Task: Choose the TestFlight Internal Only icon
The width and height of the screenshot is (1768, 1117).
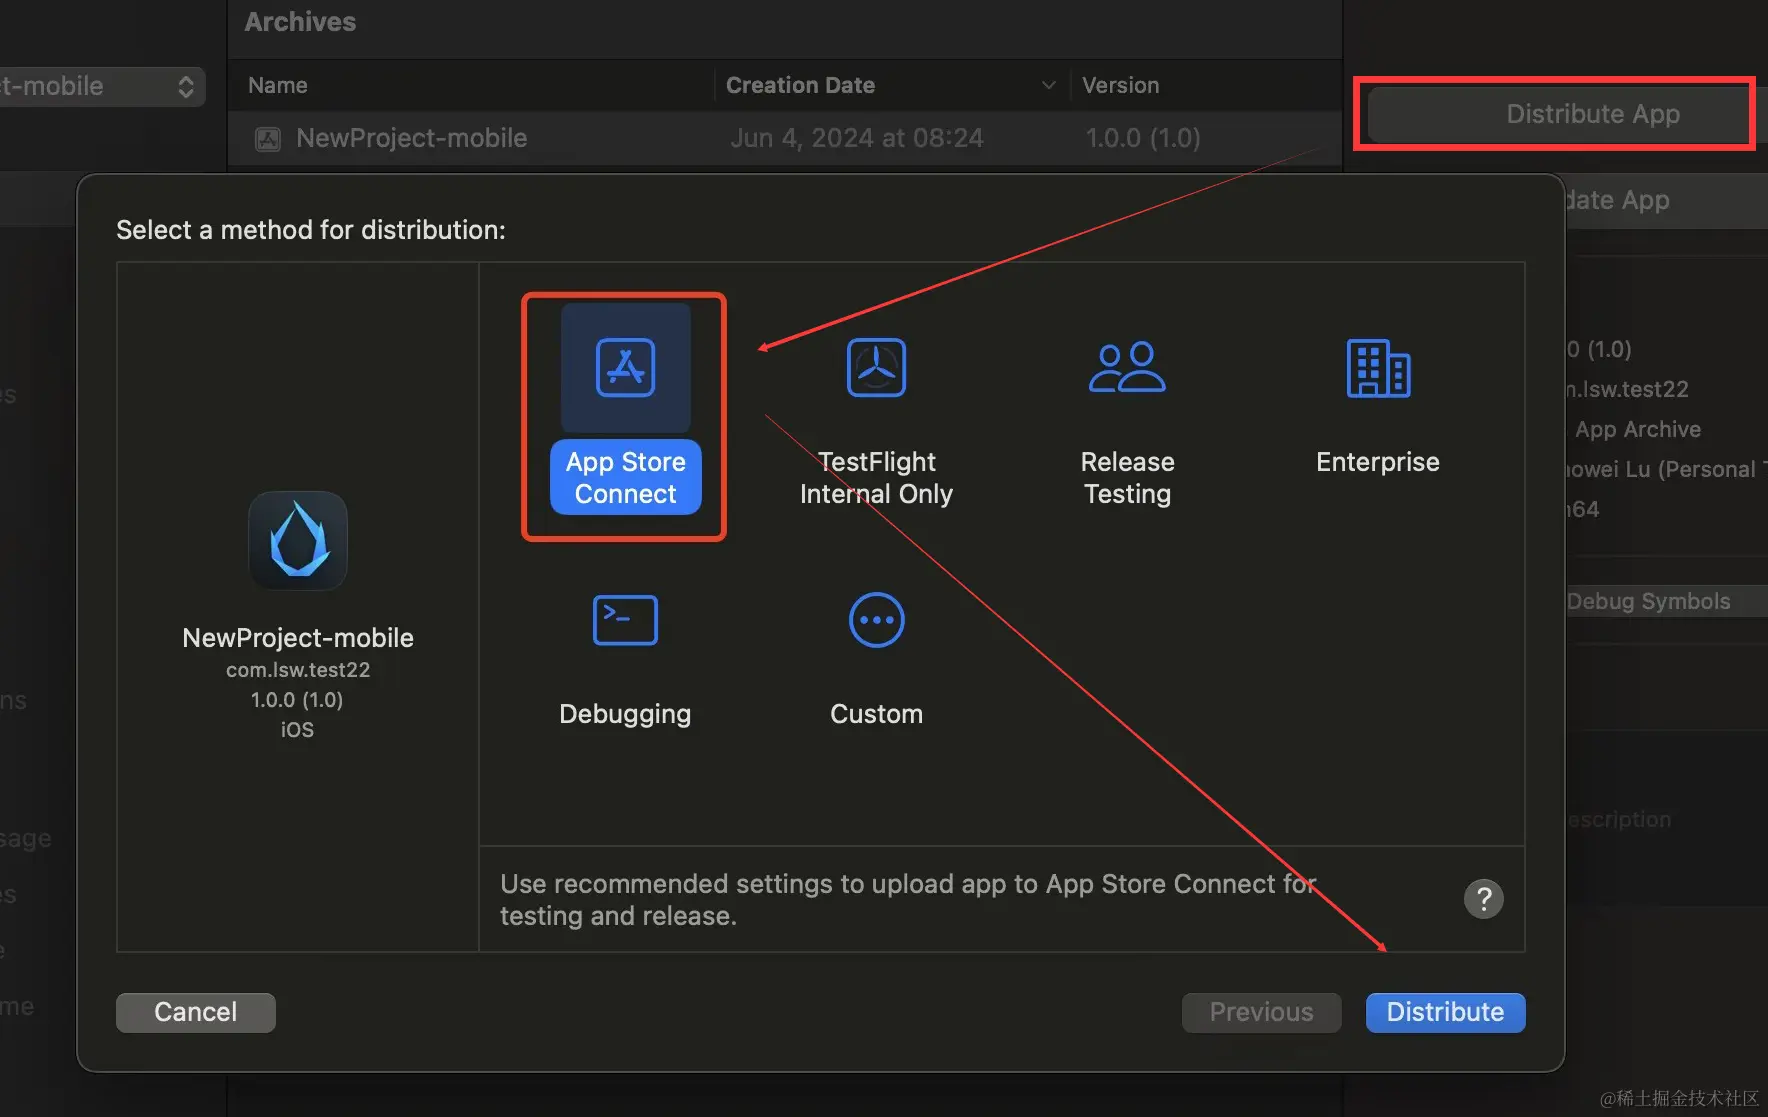Action: click(x=876, y=368)
